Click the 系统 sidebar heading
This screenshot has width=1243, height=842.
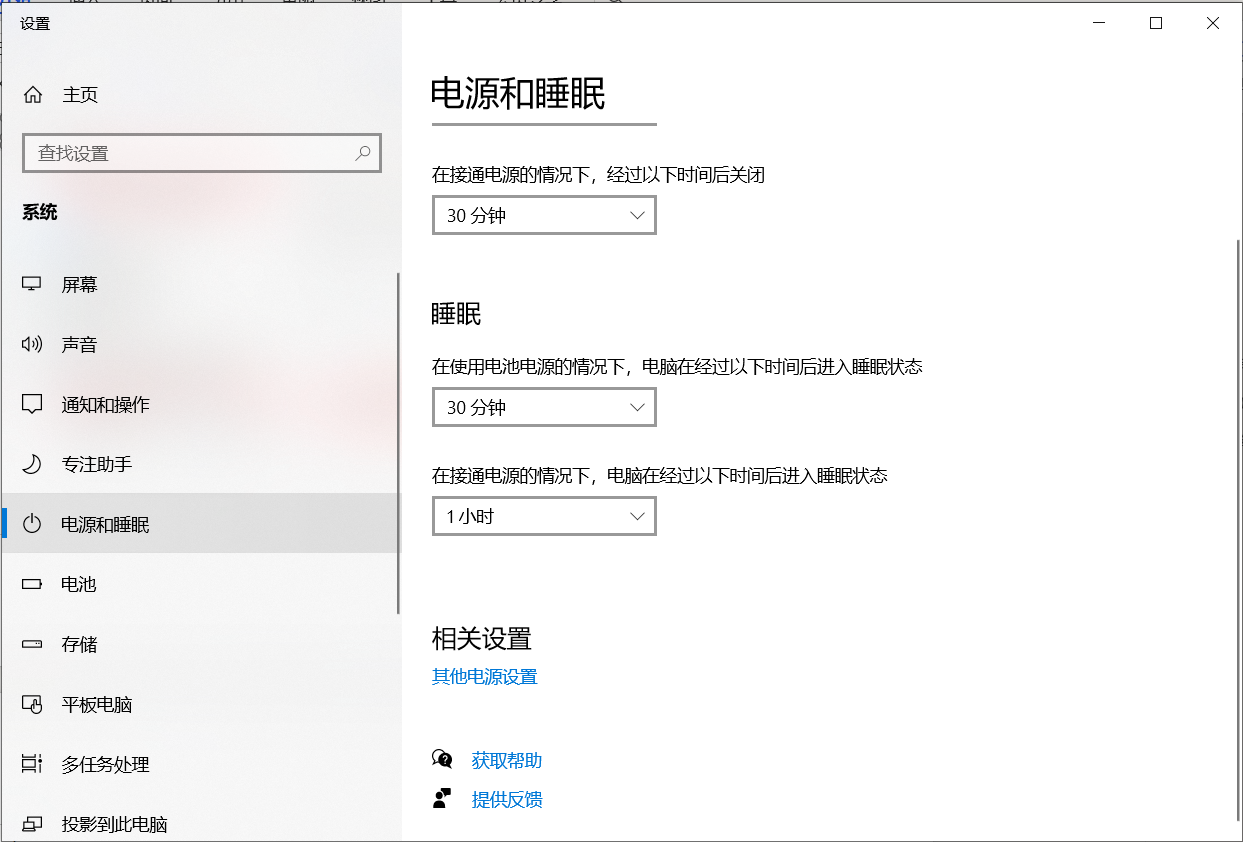coord(40,212)
